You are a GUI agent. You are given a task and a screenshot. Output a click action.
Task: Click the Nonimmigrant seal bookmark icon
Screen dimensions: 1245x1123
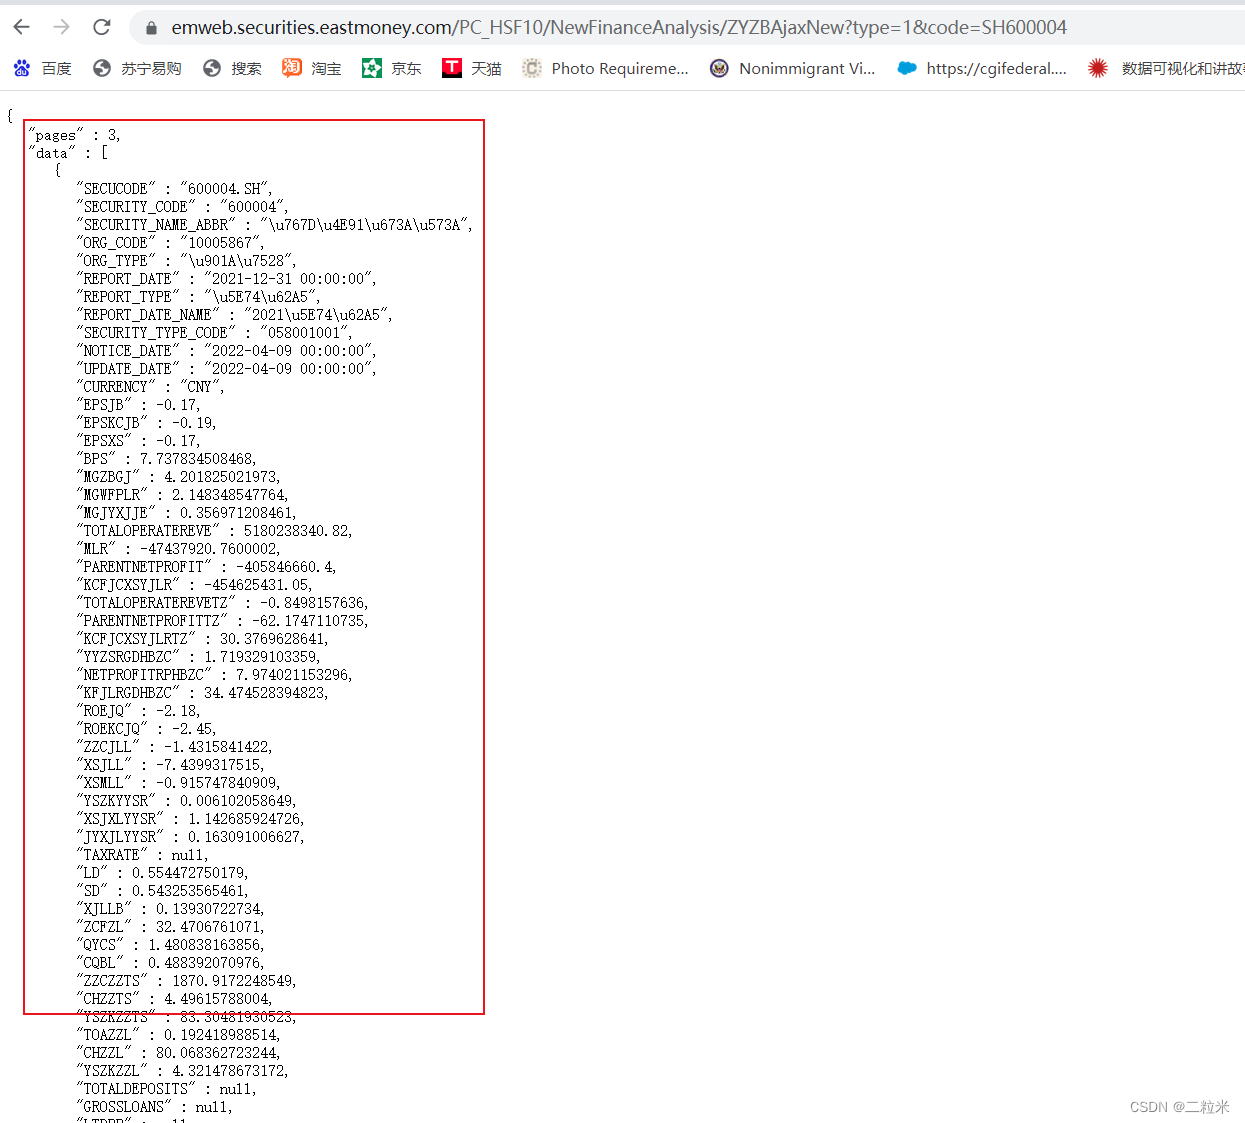tap(719, 68)
